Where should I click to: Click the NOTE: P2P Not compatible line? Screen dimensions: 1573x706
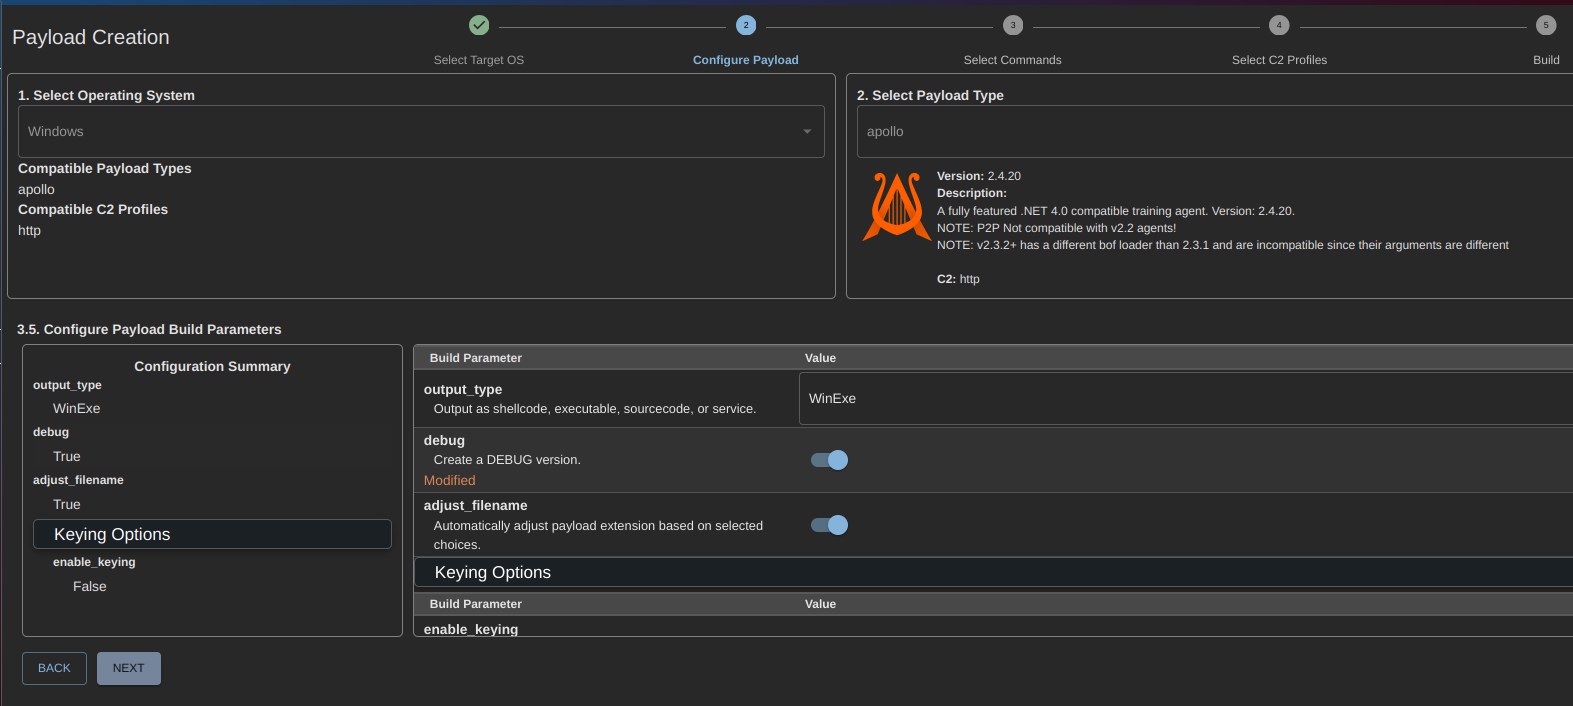tap(1056, 228)
